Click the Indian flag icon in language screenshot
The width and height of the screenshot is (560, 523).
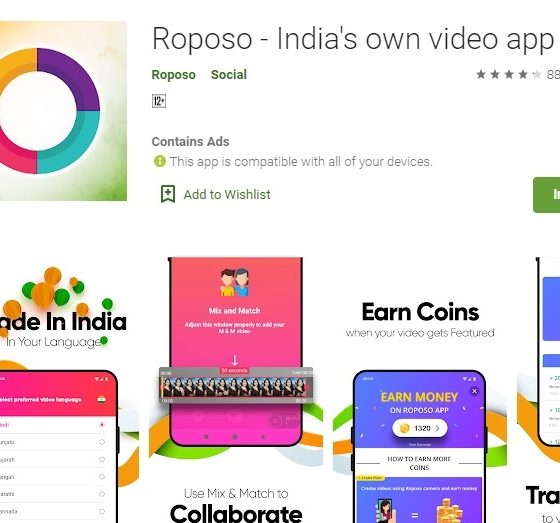pos(102,399)
